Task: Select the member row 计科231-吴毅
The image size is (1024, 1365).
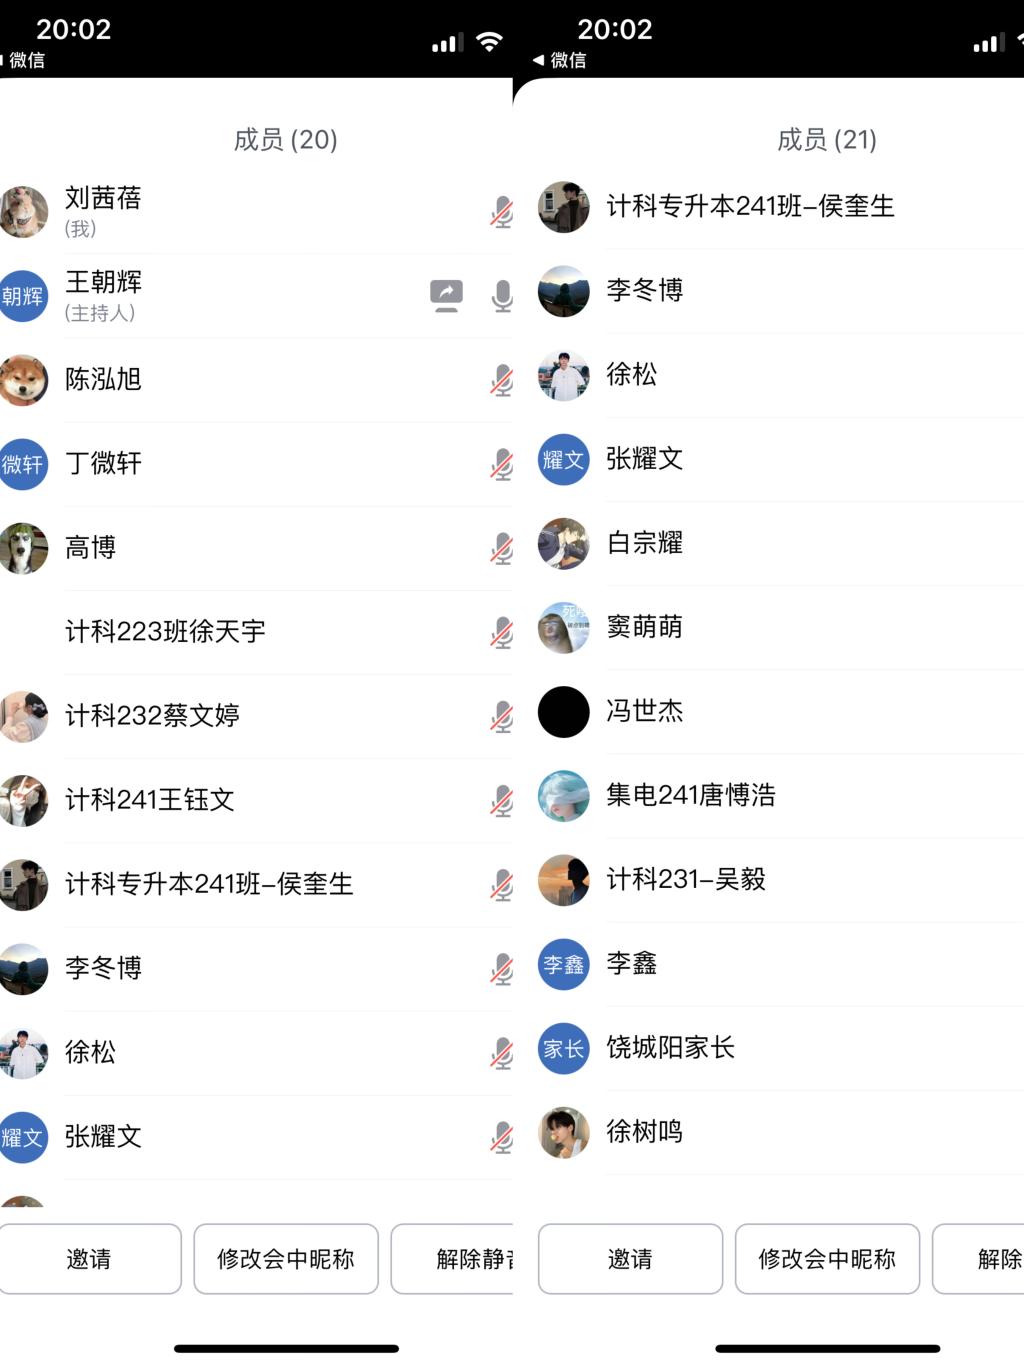Action: [x=780, y=880]
